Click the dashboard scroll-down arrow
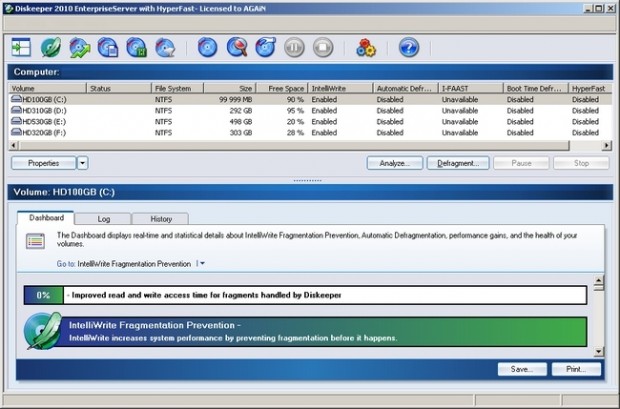 tap(599, 351)
